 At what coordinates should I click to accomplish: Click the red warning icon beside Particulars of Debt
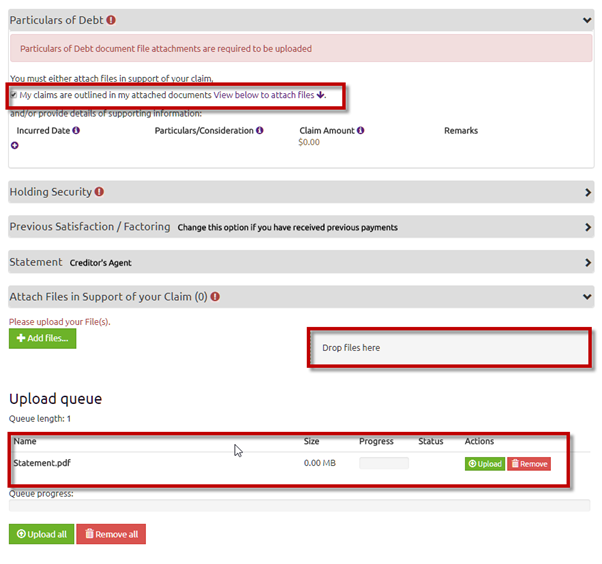click(111, 20)
